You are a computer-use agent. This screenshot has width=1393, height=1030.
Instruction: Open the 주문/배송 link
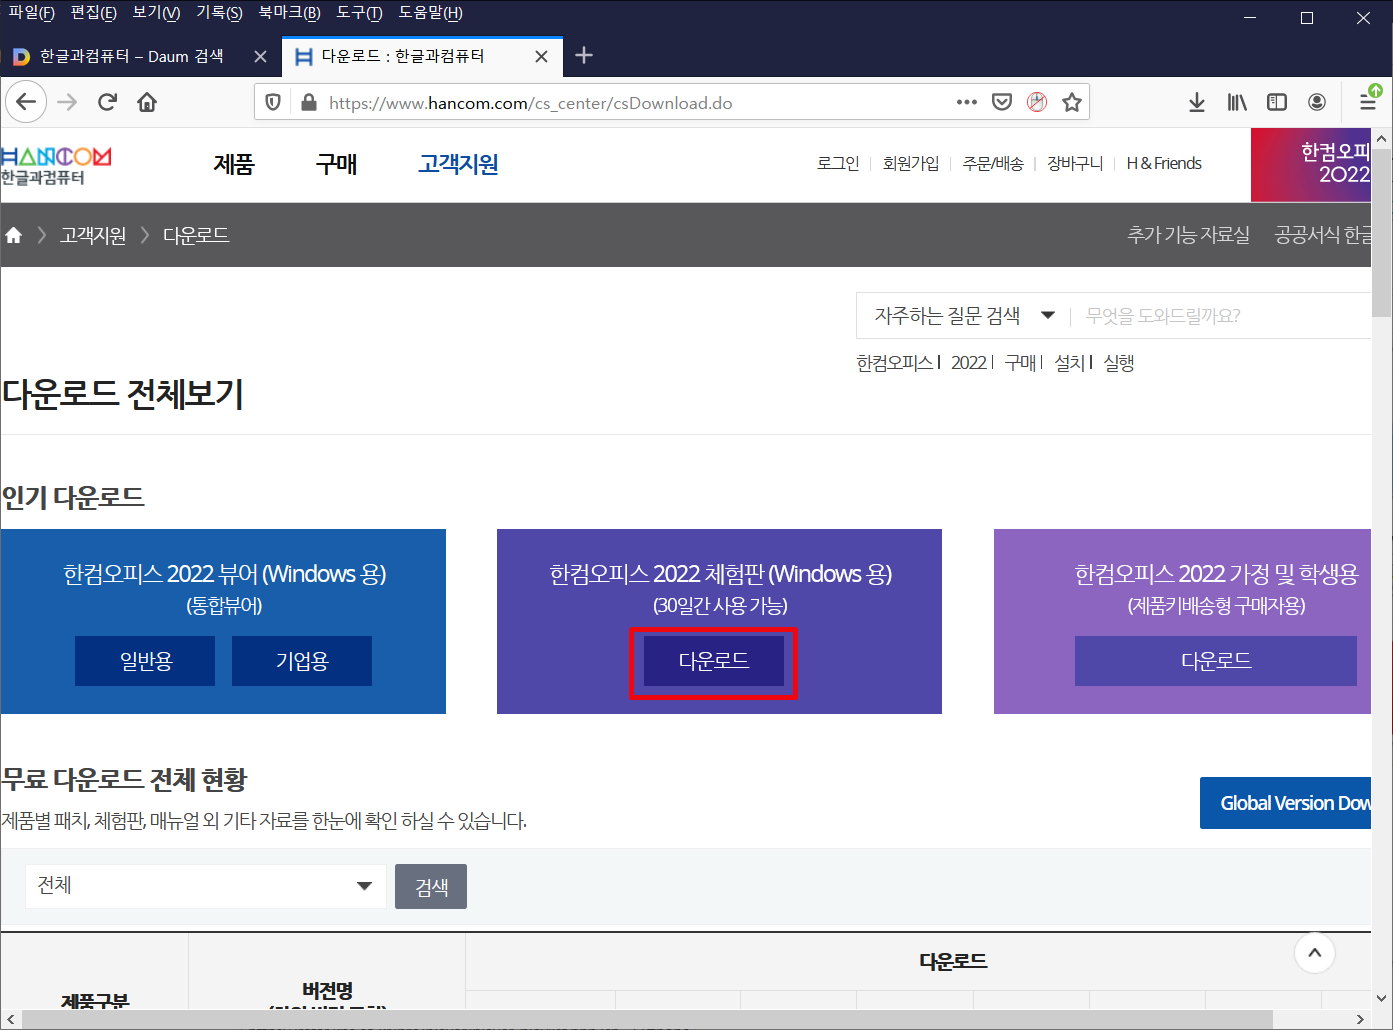tap(993, 163)
